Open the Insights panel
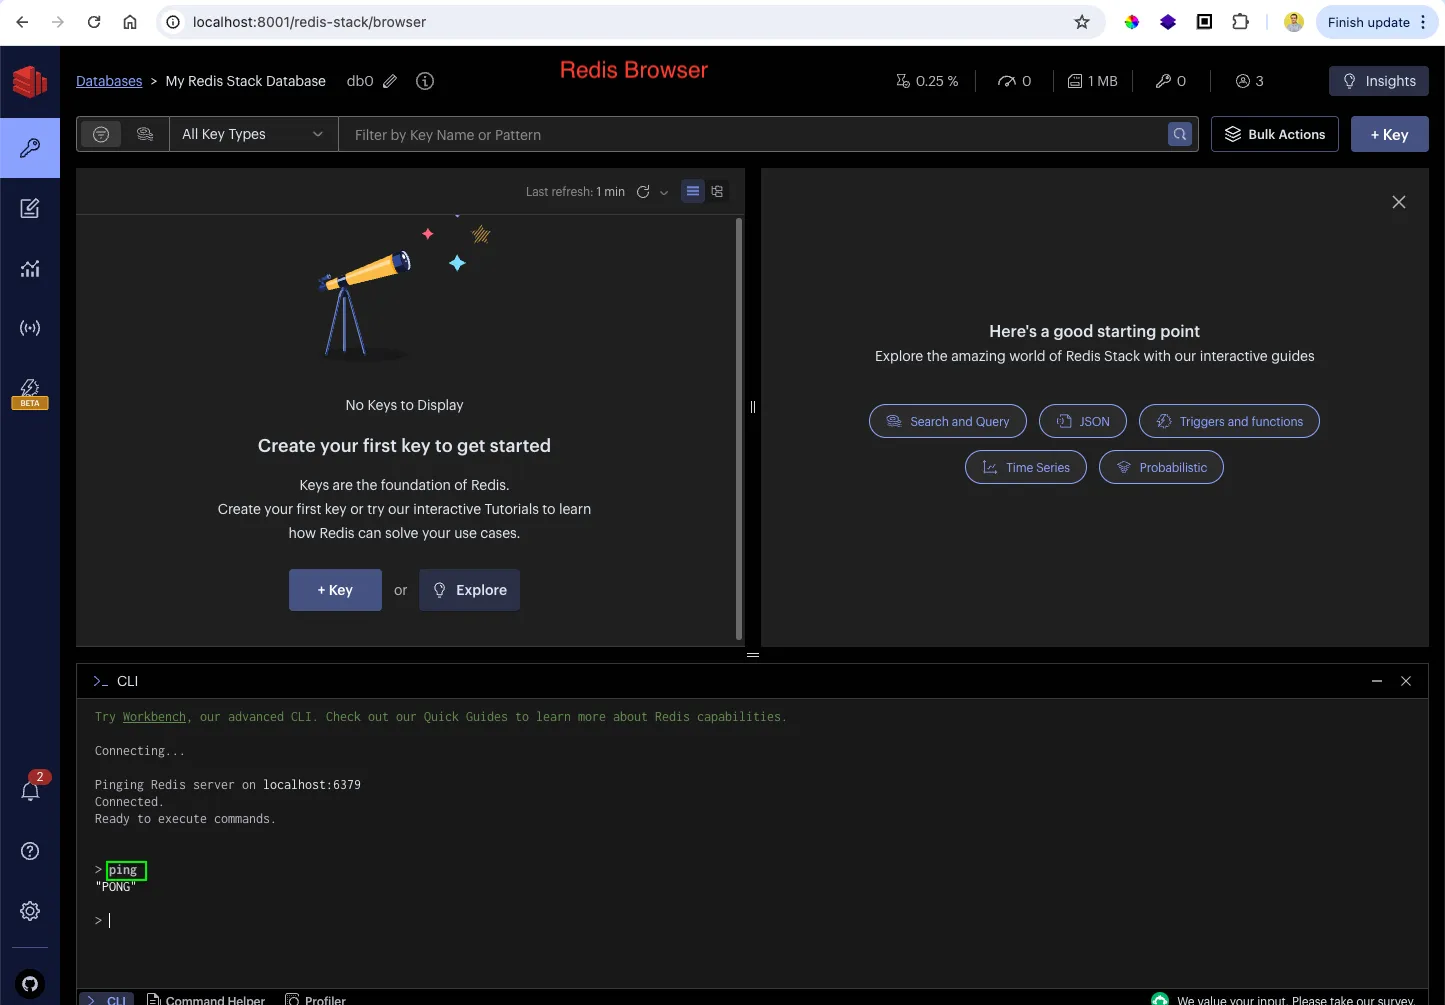The height and width of the screenshot is (1005, 1445). (1379, 81)
